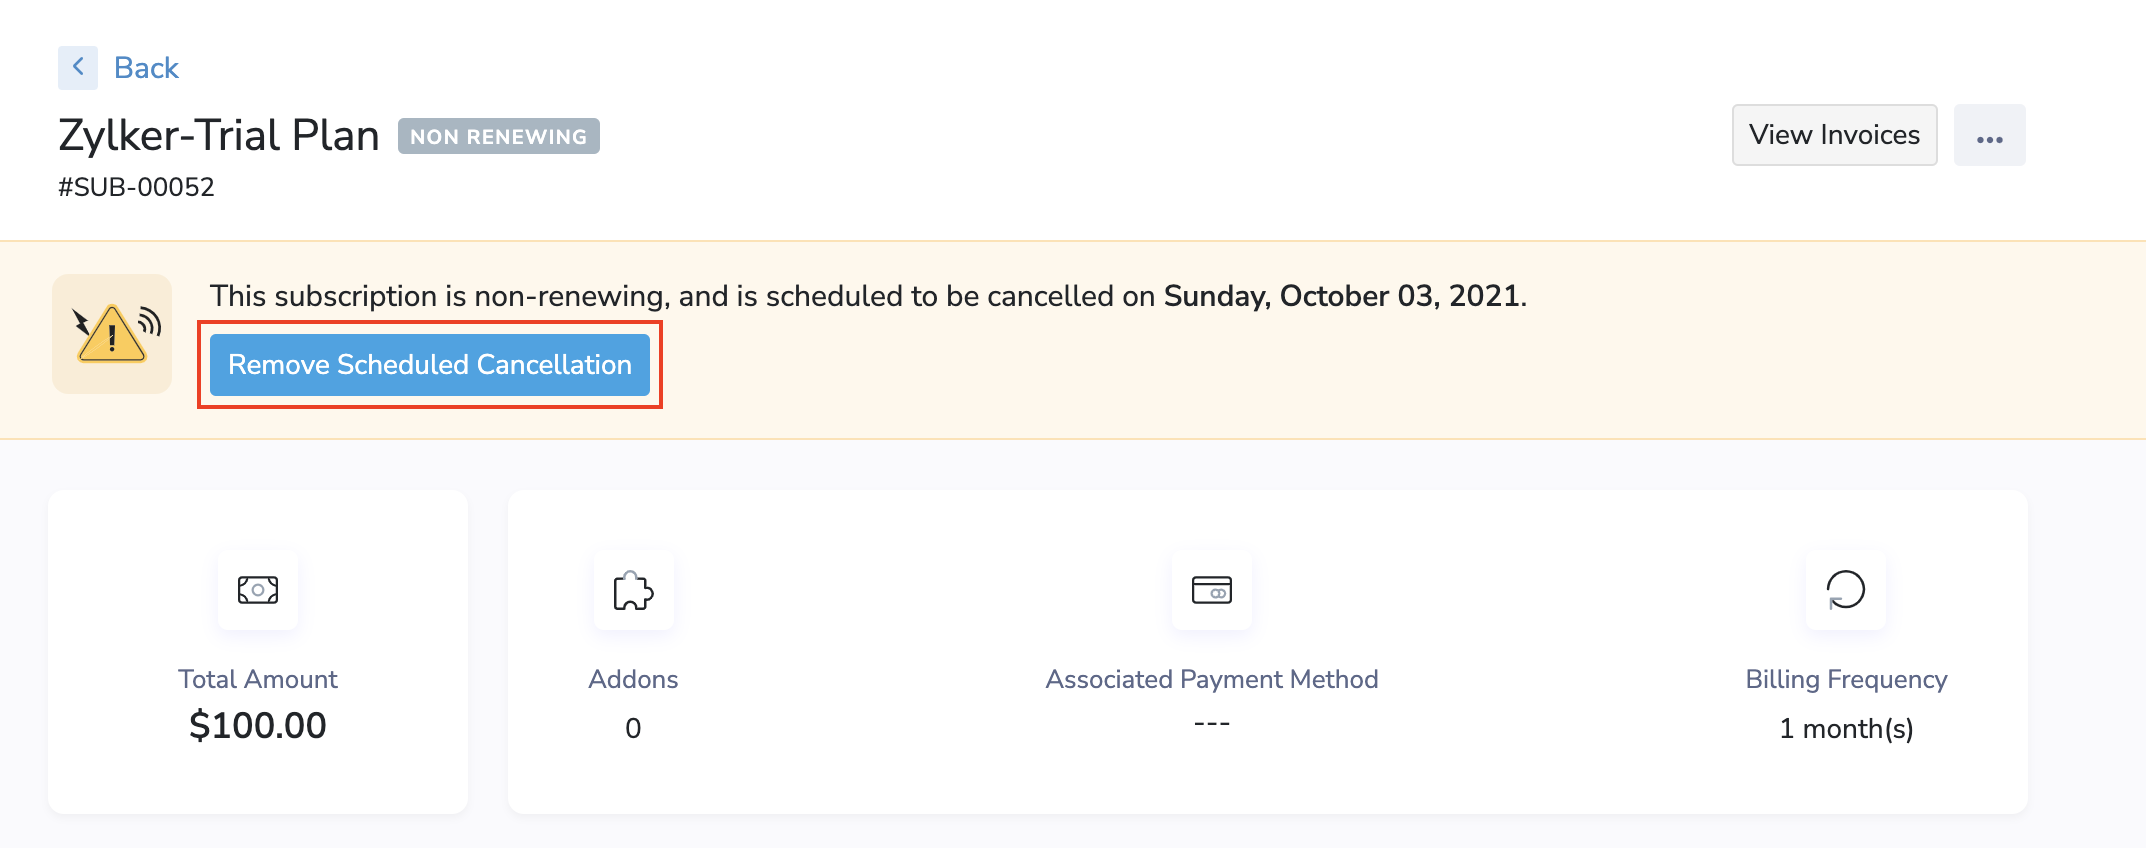Click the Zylker-Trial Plan title
The image size is (2146, 848).
click(x=219, y=136)
